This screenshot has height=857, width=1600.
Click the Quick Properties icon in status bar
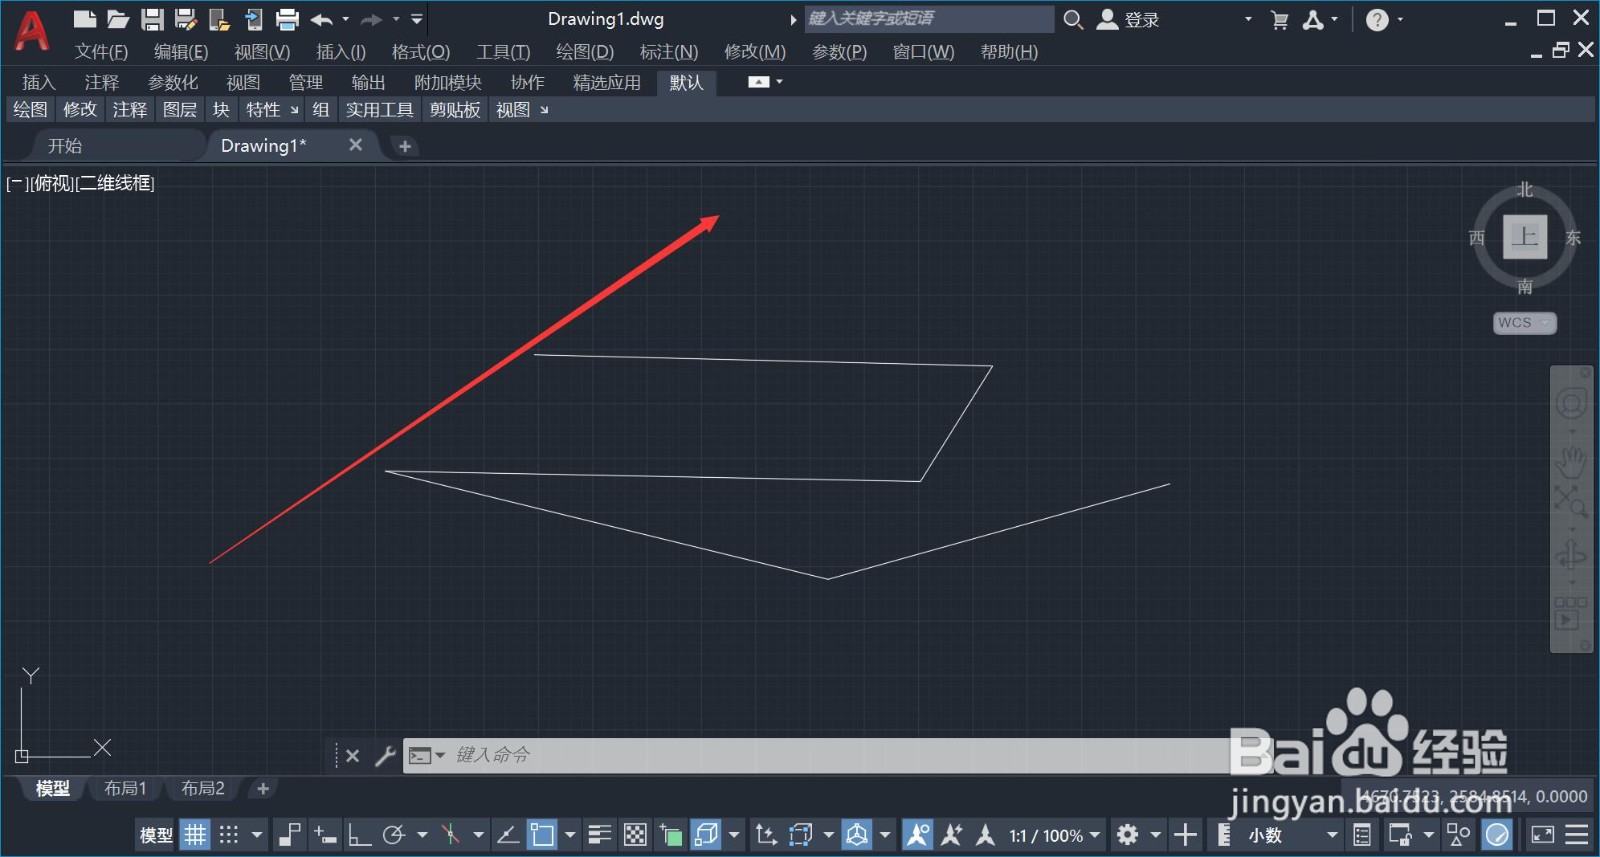[1362, 834]
